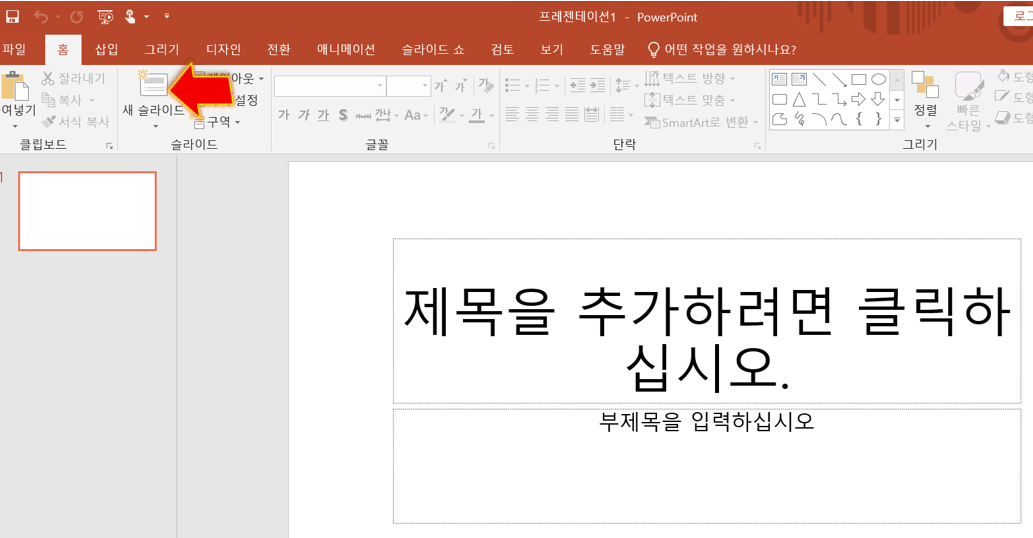Click the decrease font size icon
This screenshot has width=1033, height=538.
coord(461,86)
